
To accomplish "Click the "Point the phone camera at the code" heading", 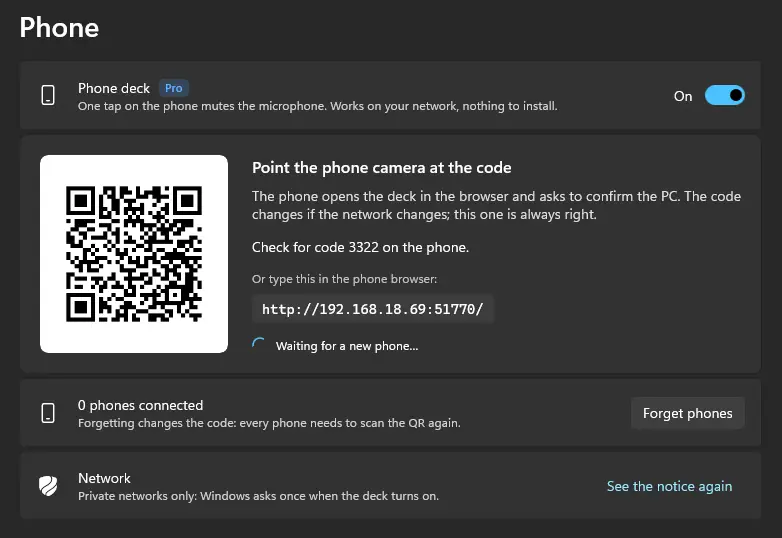I will click(x=382, y=168).
